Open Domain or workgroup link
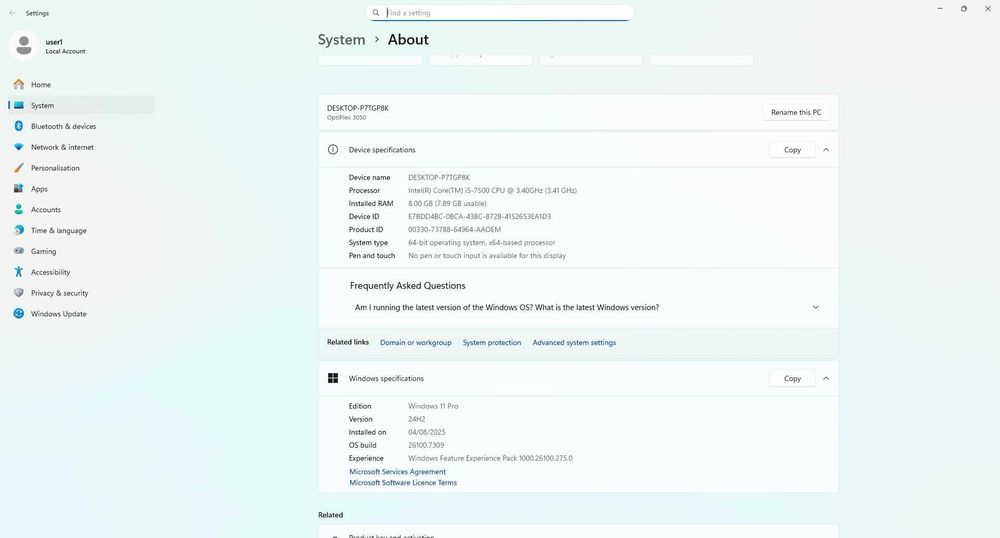The width and height of the screenshot is (1000, 538). 415,342
